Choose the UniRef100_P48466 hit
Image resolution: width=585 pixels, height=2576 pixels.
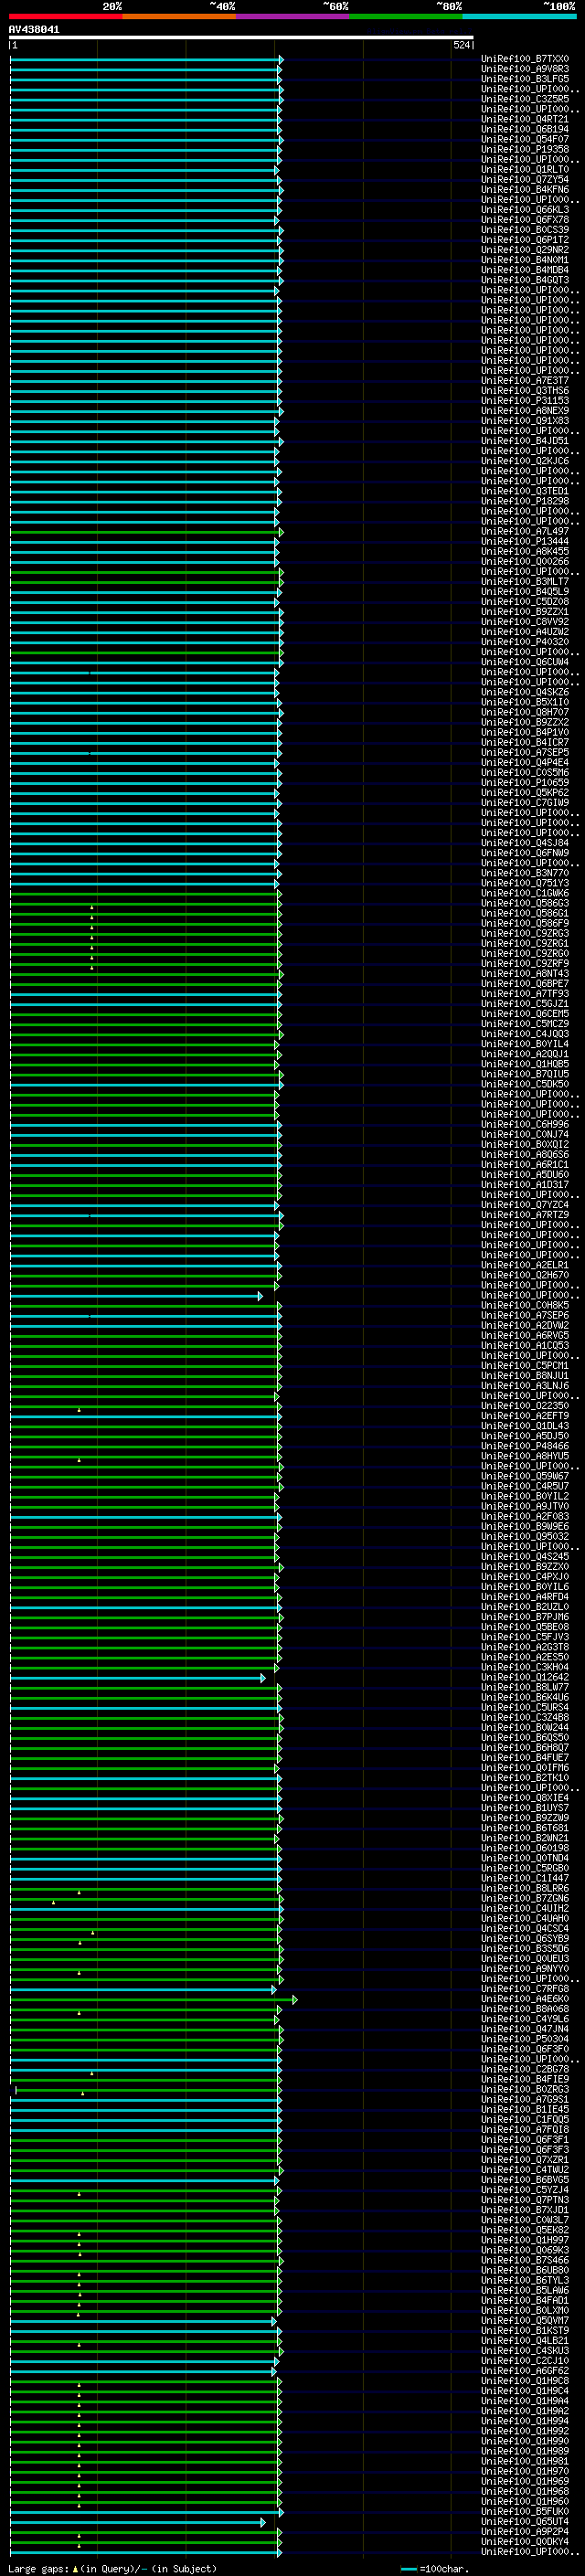point(525,1446)
